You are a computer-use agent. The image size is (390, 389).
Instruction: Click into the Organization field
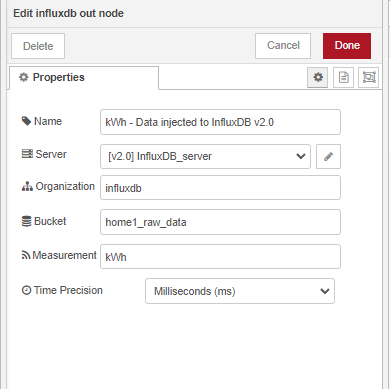(220, 188)
